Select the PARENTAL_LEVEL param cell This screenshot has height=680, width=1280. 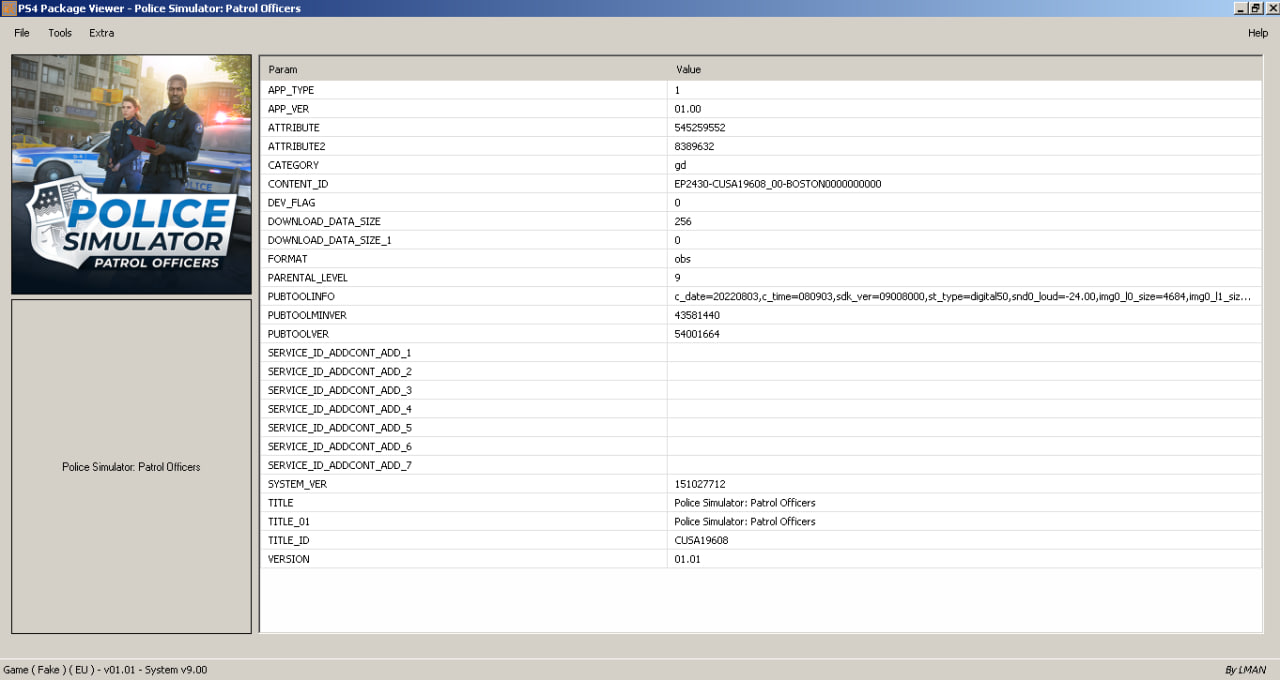coord(464,278)
